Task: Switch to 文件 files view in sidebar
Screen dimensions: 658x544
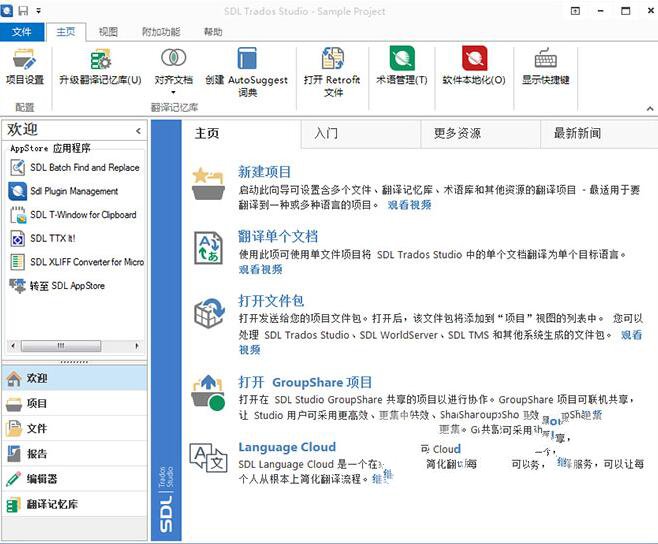Action: (x=75, y=429)
